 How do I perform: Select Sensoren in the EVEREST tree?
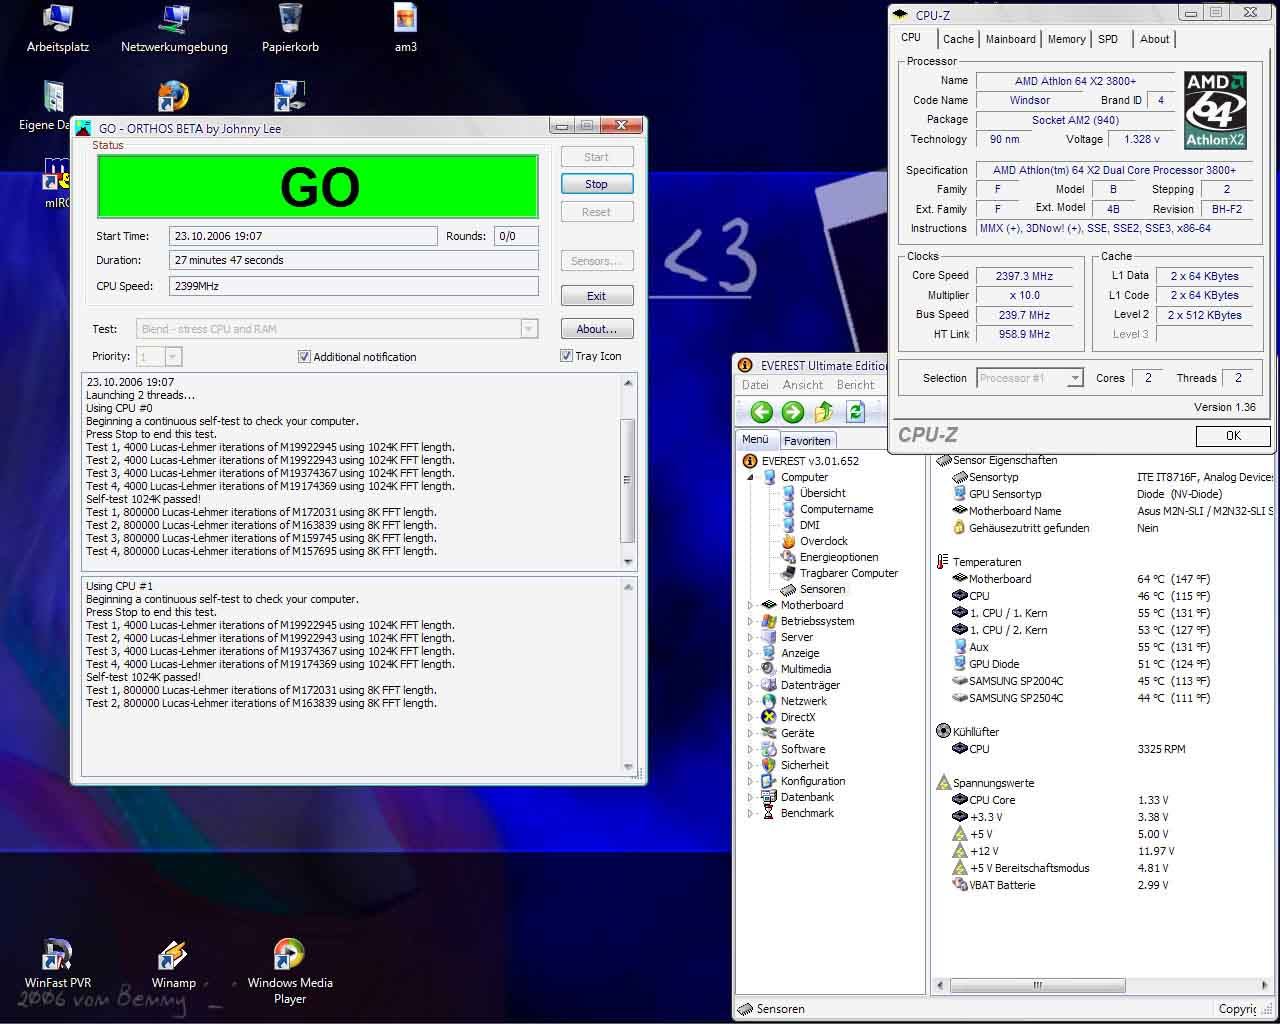[822, 589]
